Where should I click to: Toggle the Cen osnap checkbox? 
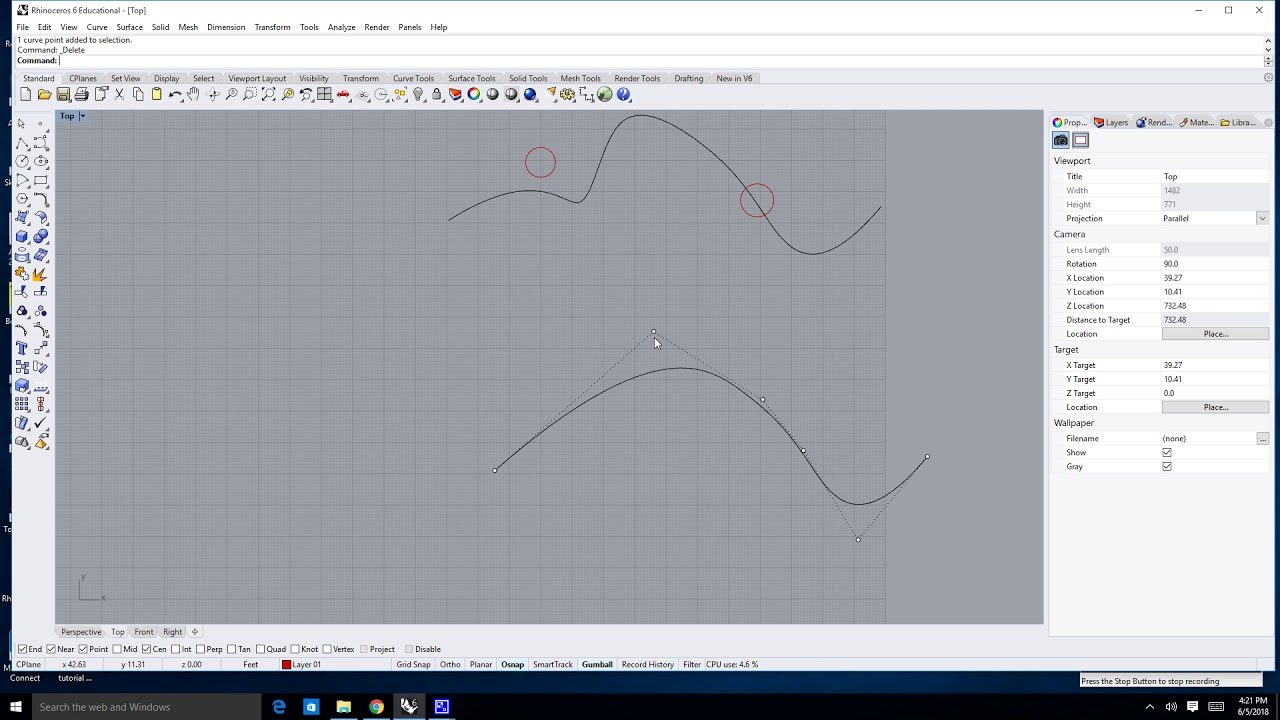pos(146,649)
